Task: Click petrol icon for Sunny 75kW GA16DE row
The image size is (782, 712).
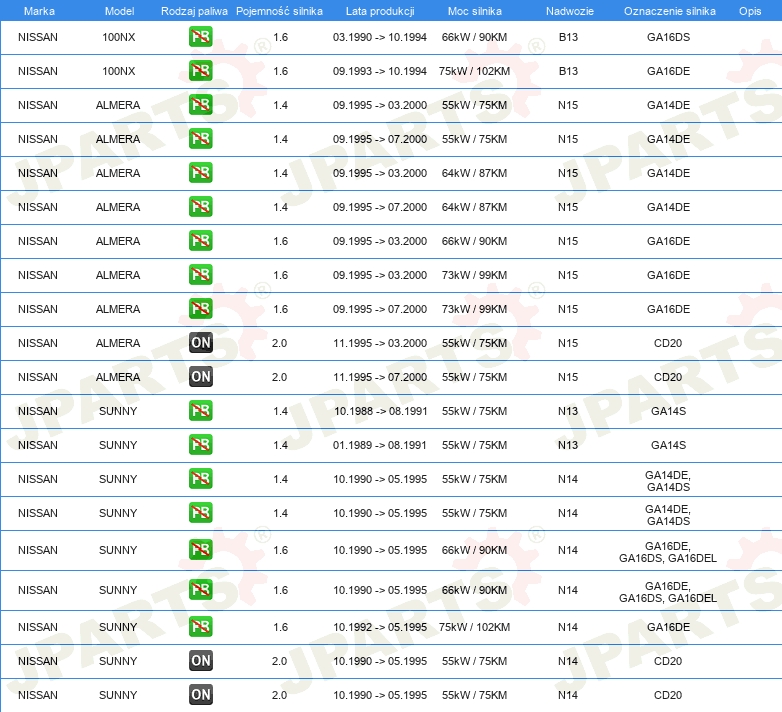Action: 200,627
